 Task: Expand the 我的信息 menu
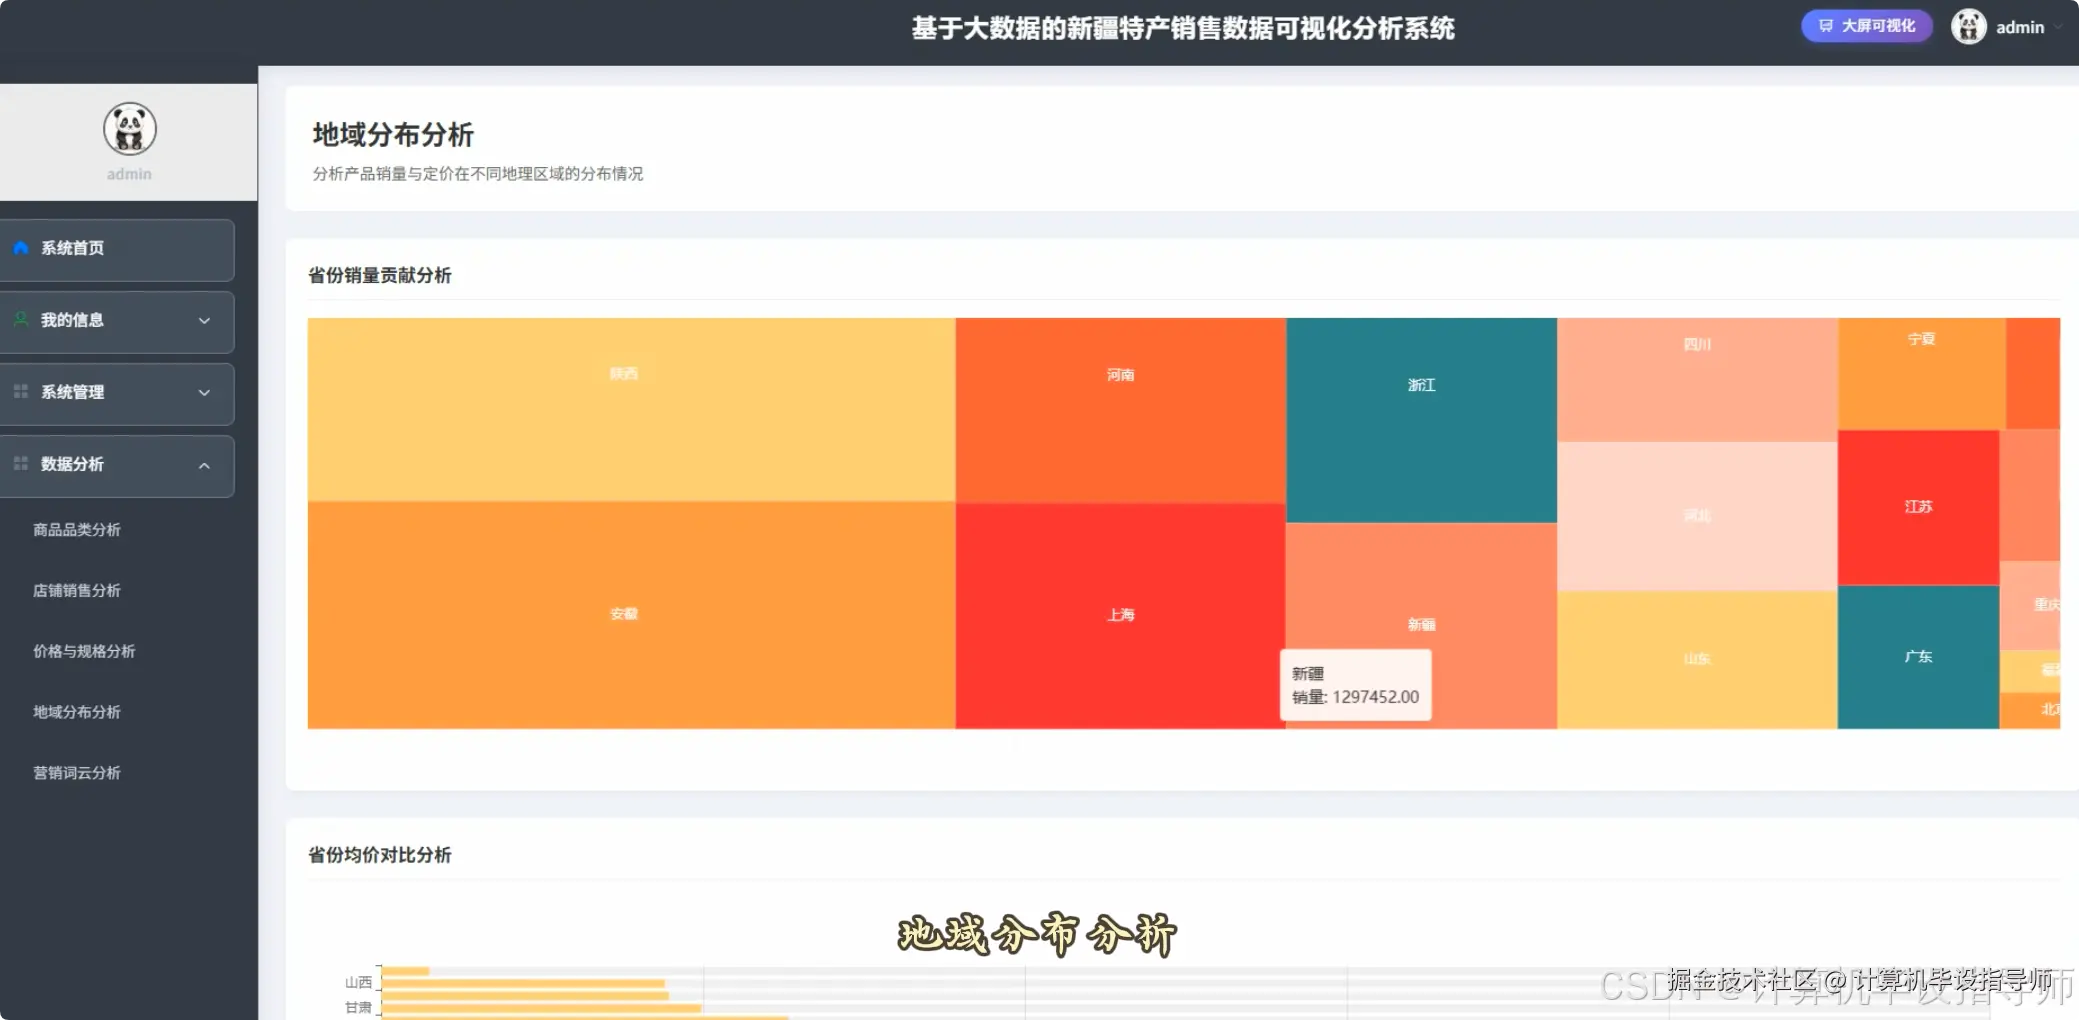[x=117, y=320]
